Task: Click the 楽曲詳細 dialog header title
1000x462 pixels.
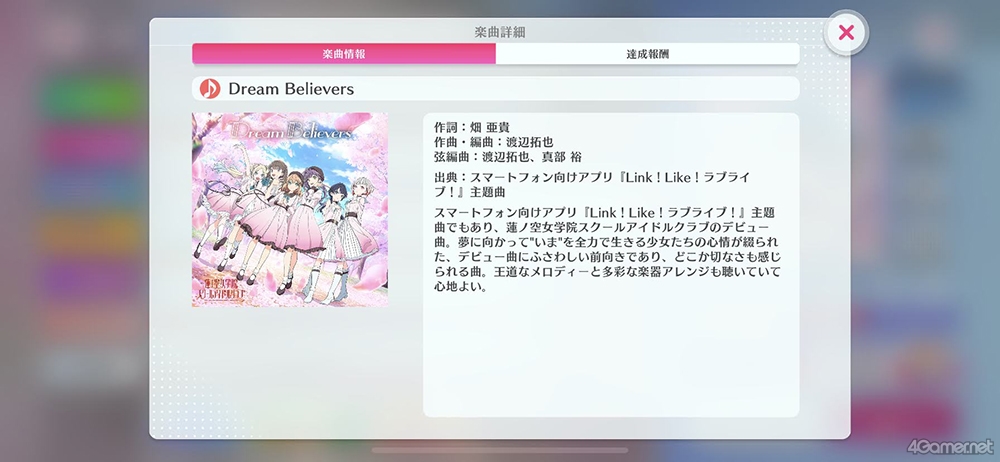Action: point(500,32)
